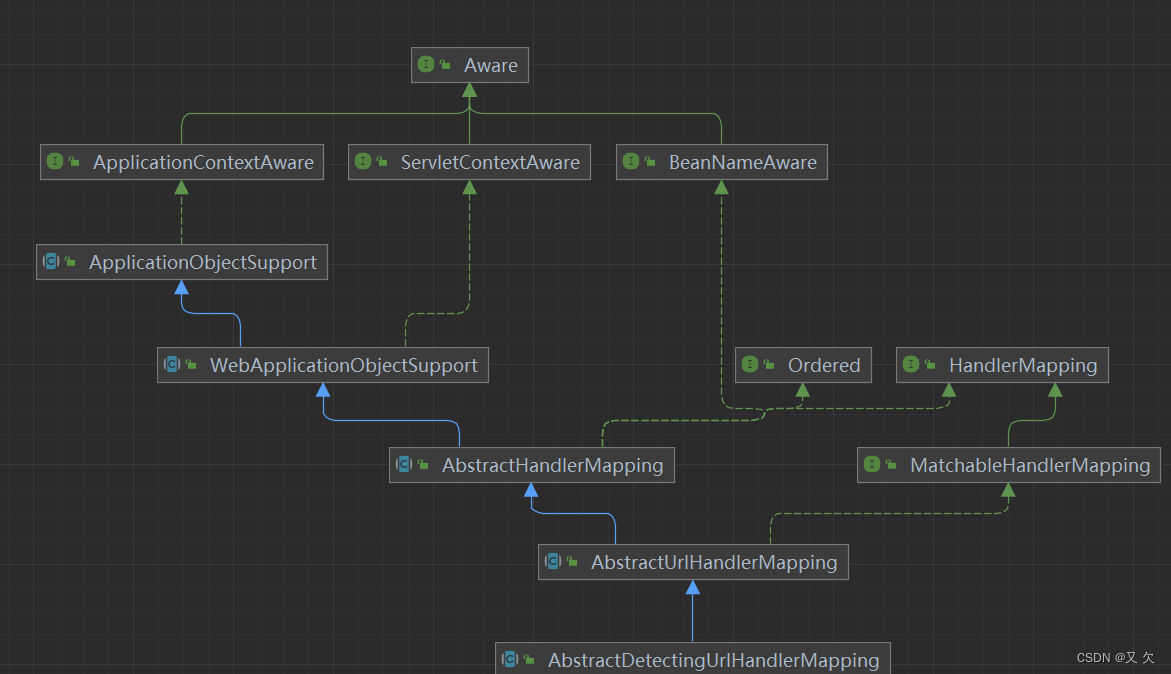Select the ServletContextAware node
The image size is (1171, 674).
(469, 162)
